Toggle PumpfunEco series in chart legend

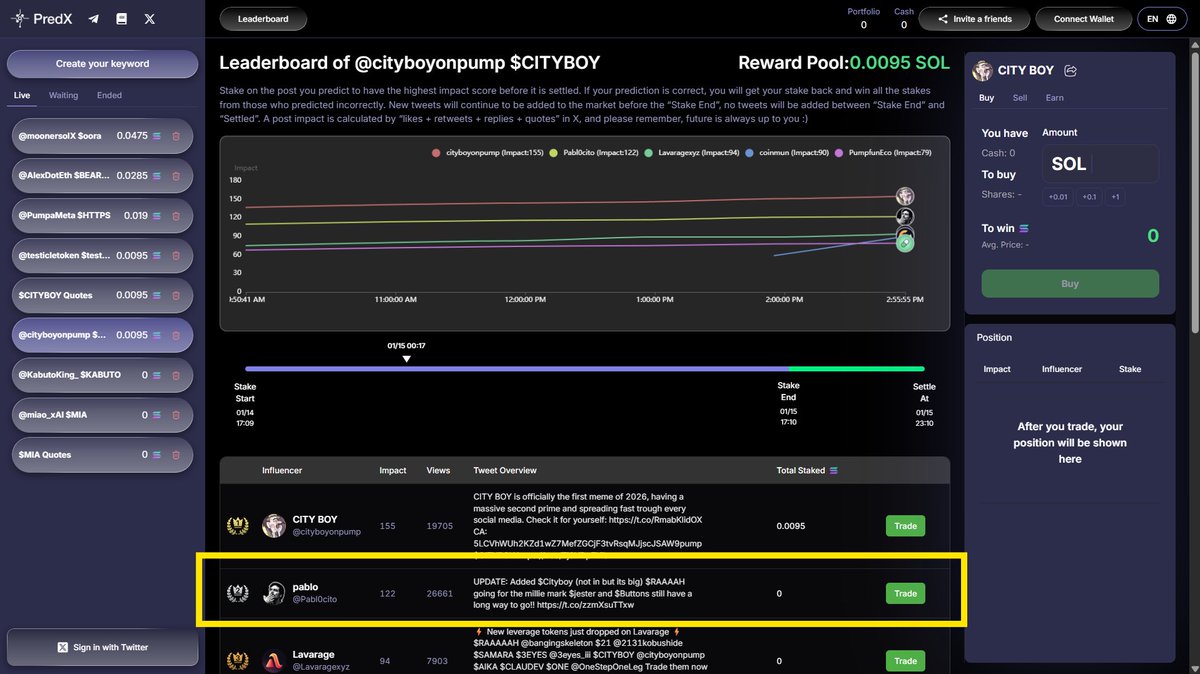[x=884, y=153]
